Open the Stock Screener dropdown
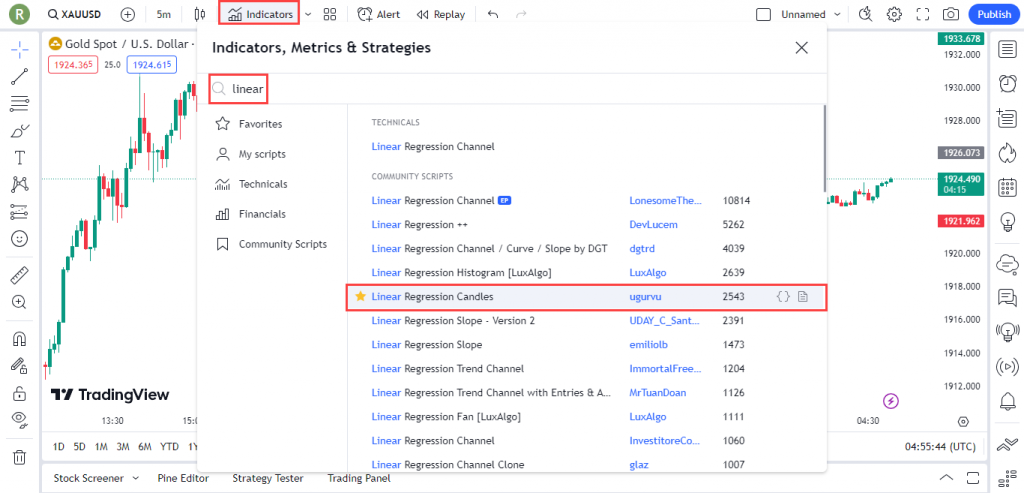 pos(97,478)
